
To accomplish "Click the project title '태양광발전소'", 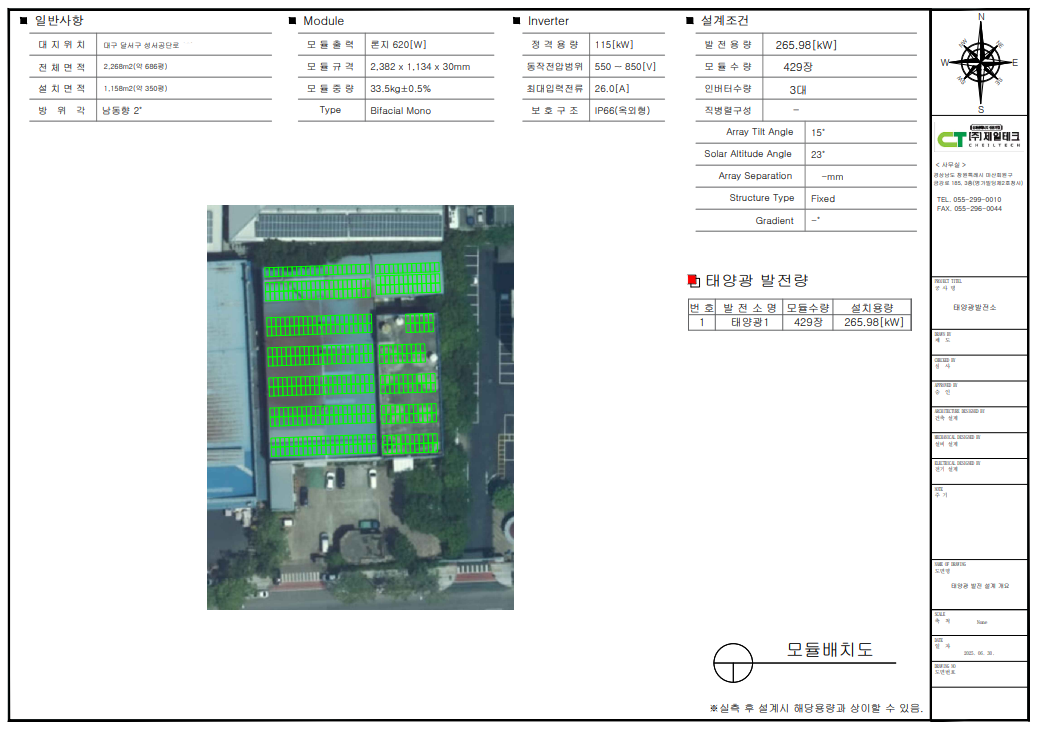I will click(x=974, y=307).
